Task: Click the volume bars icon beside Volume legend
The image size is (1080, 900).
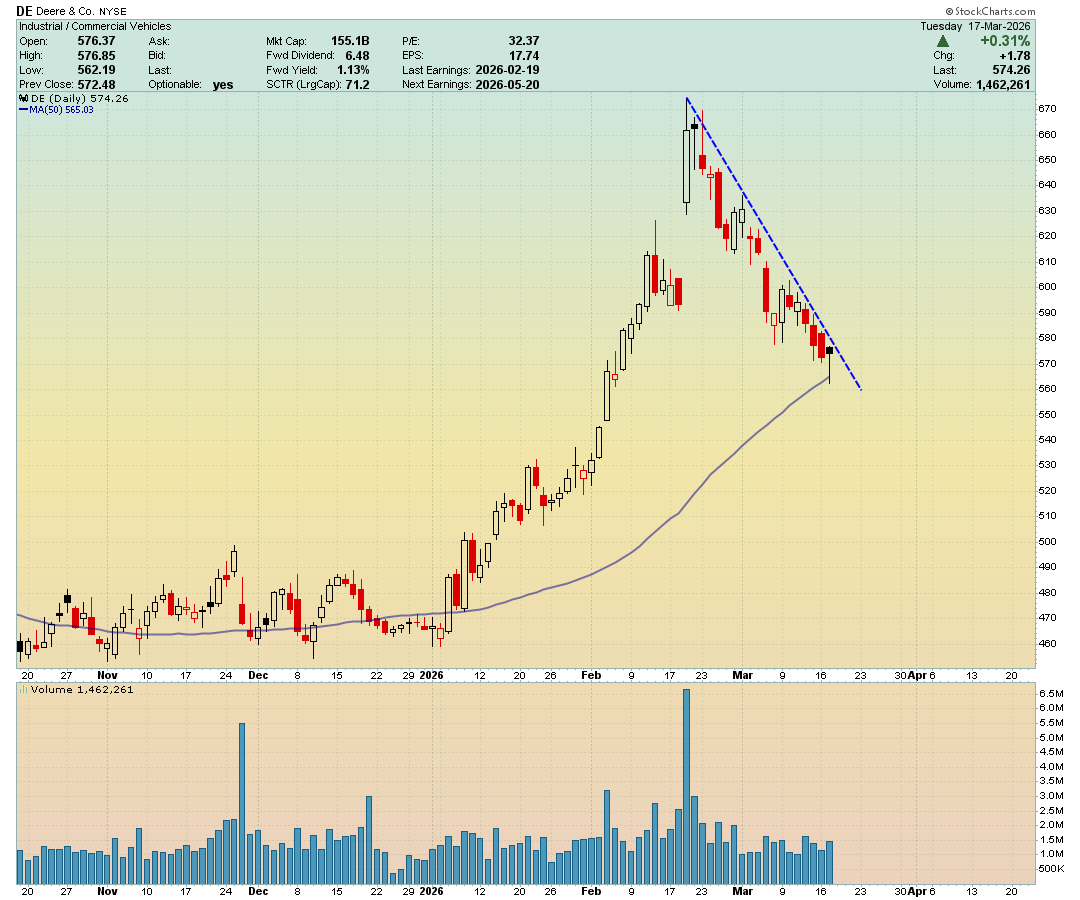Action: pos(23,689)
